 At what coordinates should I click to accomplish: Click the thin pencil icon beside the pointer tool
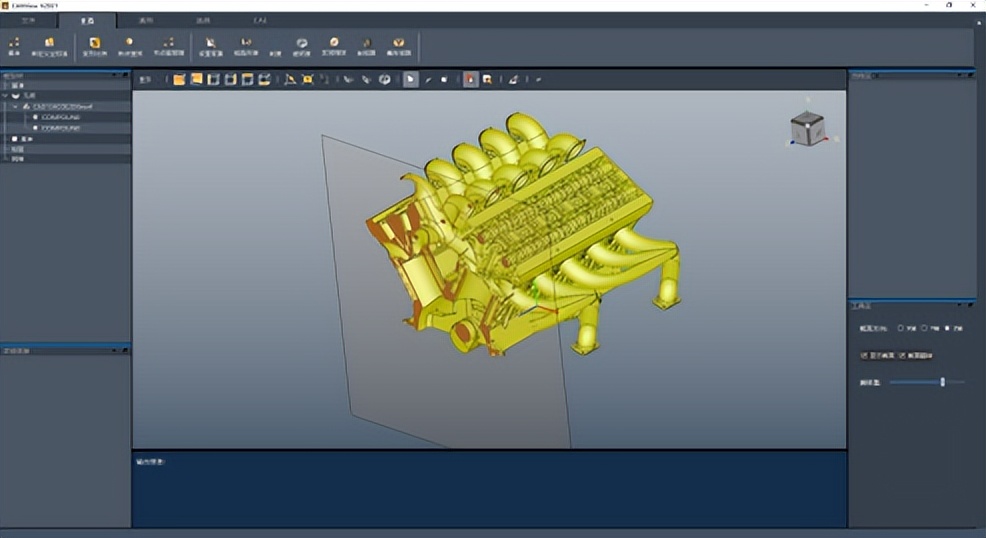point(428,80)
